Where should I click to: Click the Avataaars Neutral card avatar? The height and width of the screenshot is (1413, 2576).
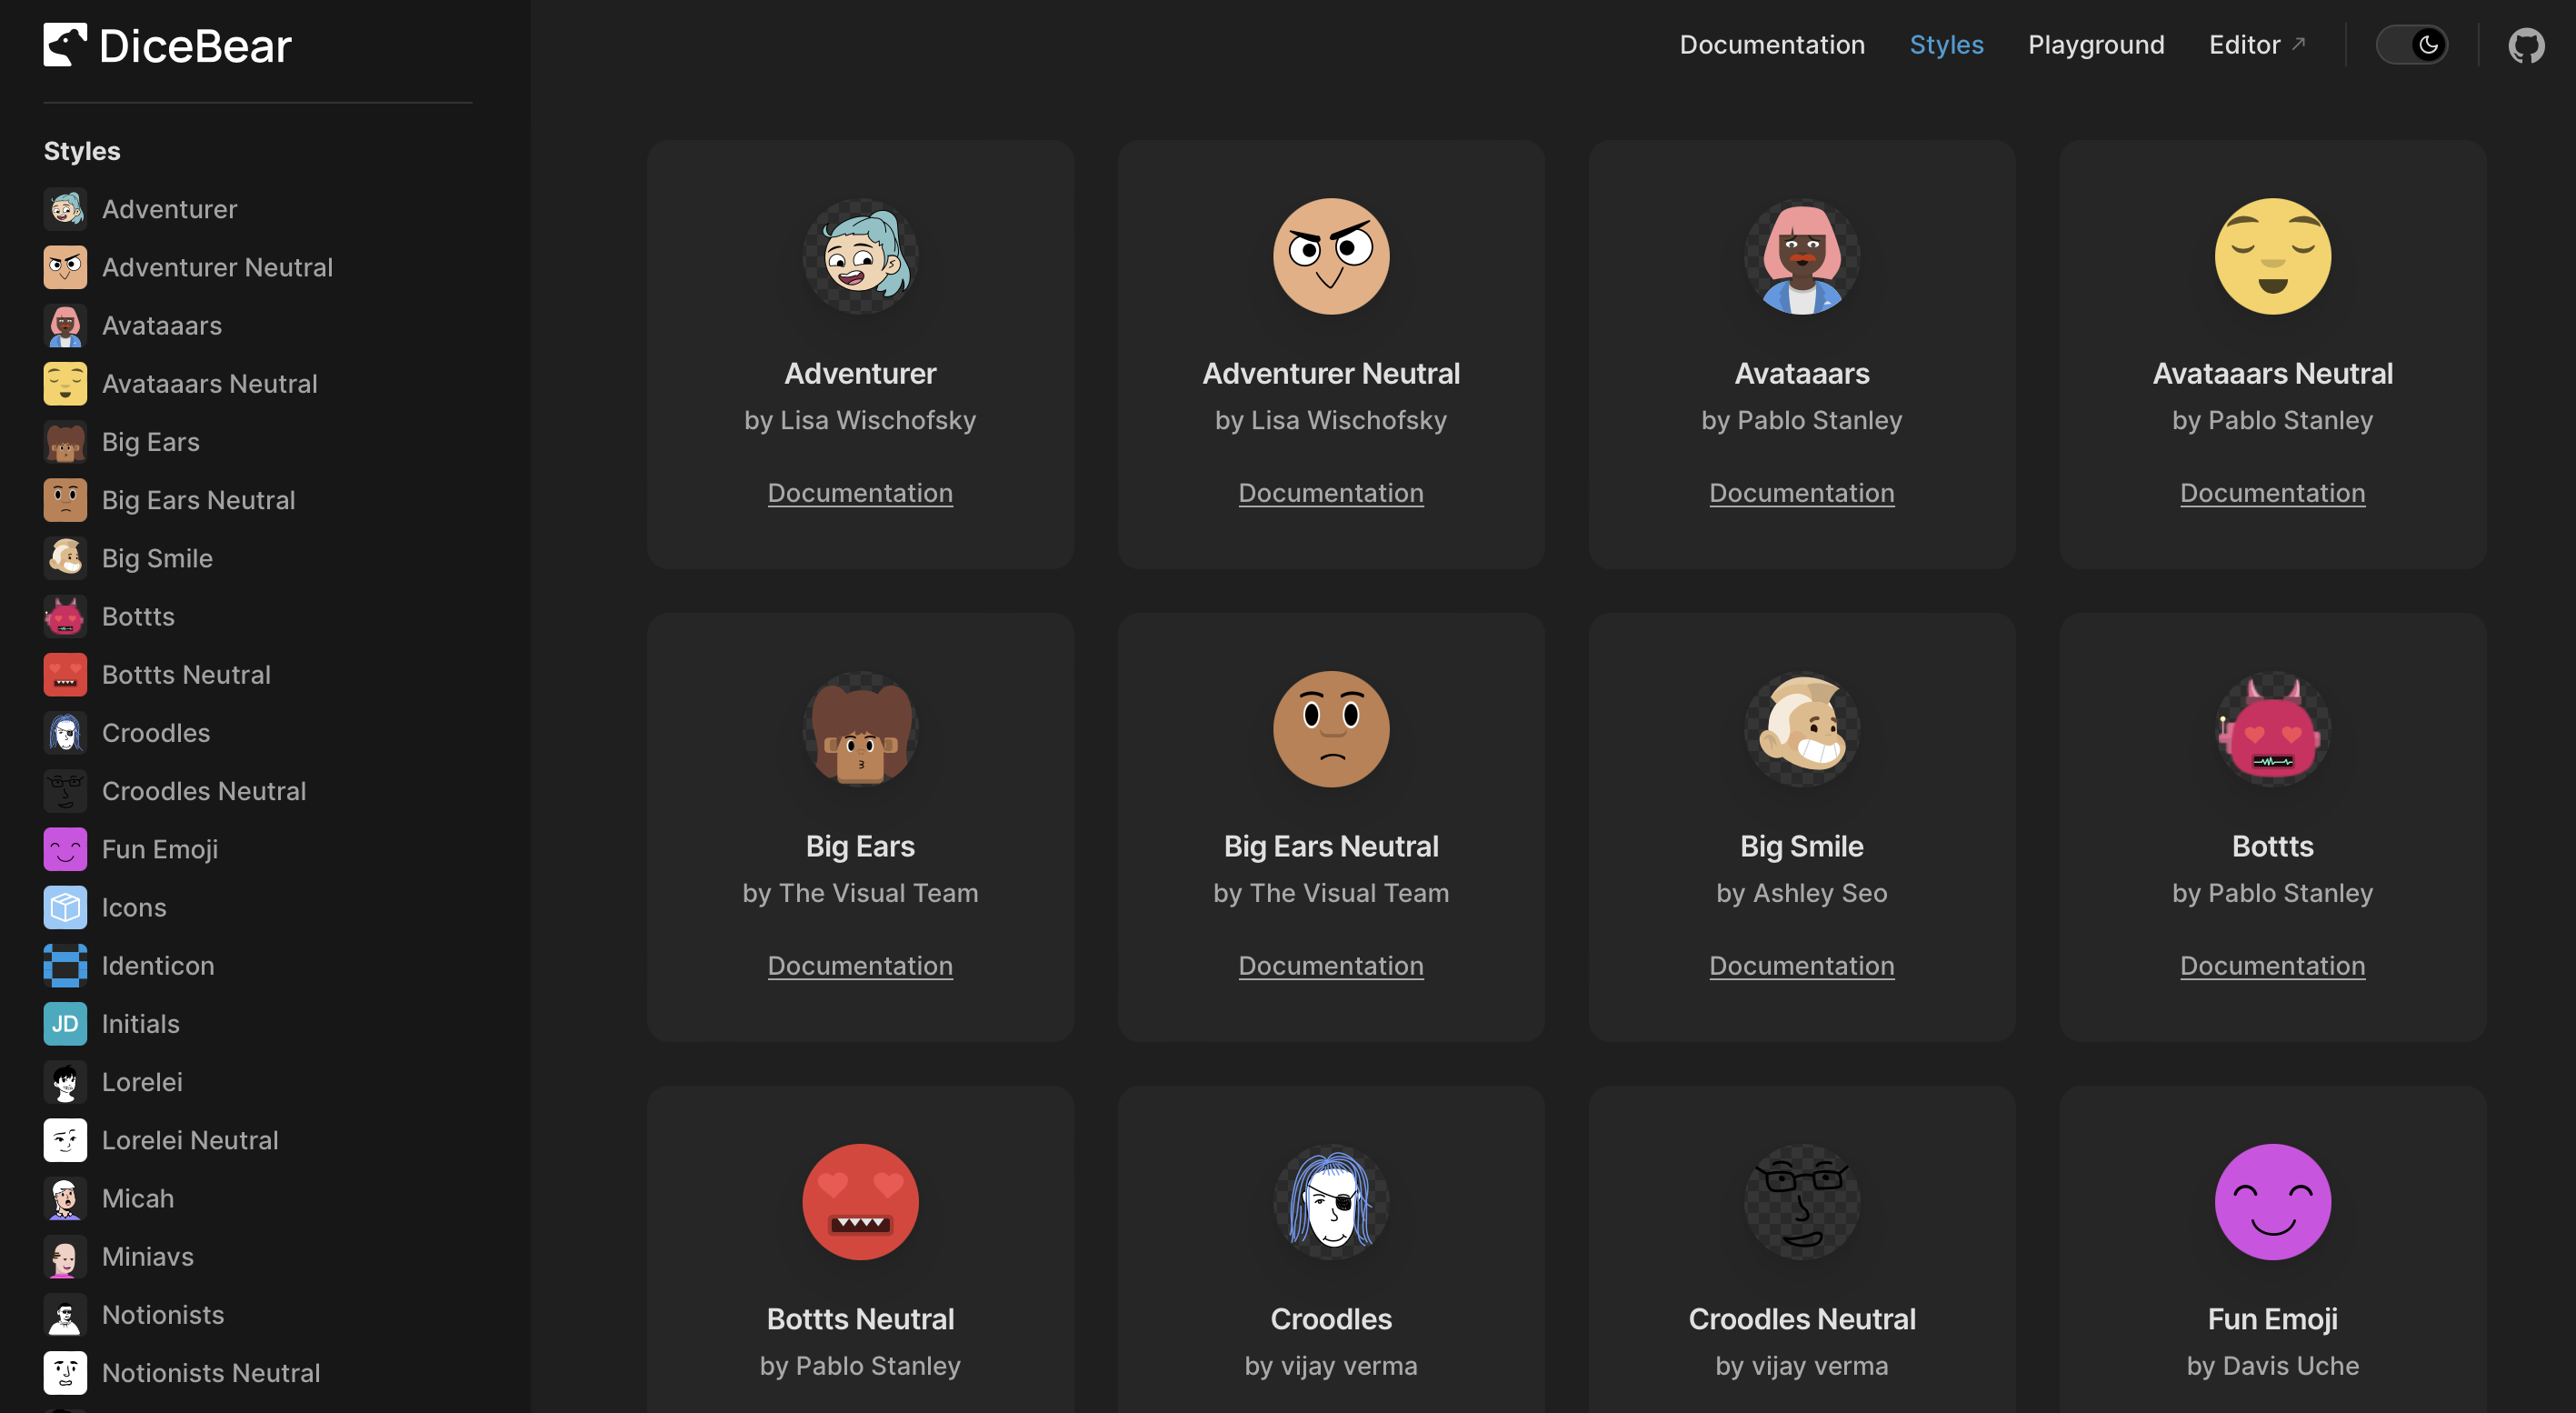point(2272,256)
